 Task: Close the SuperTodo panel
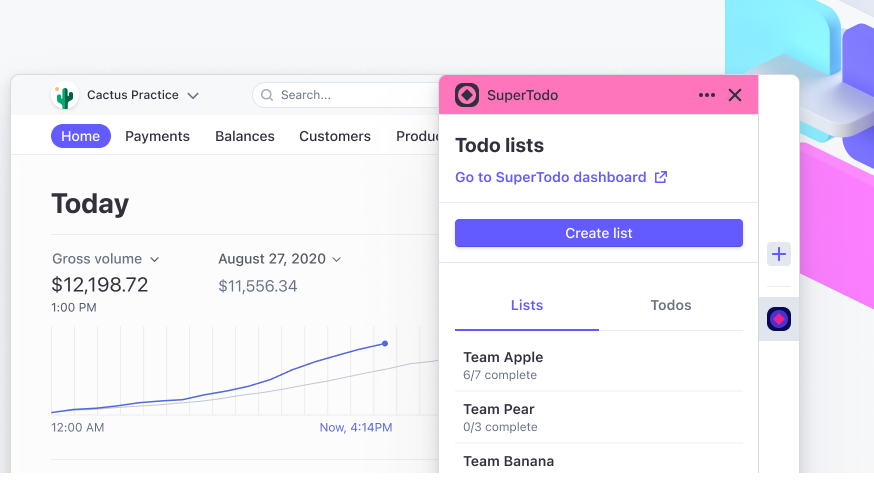click(735, 95)
